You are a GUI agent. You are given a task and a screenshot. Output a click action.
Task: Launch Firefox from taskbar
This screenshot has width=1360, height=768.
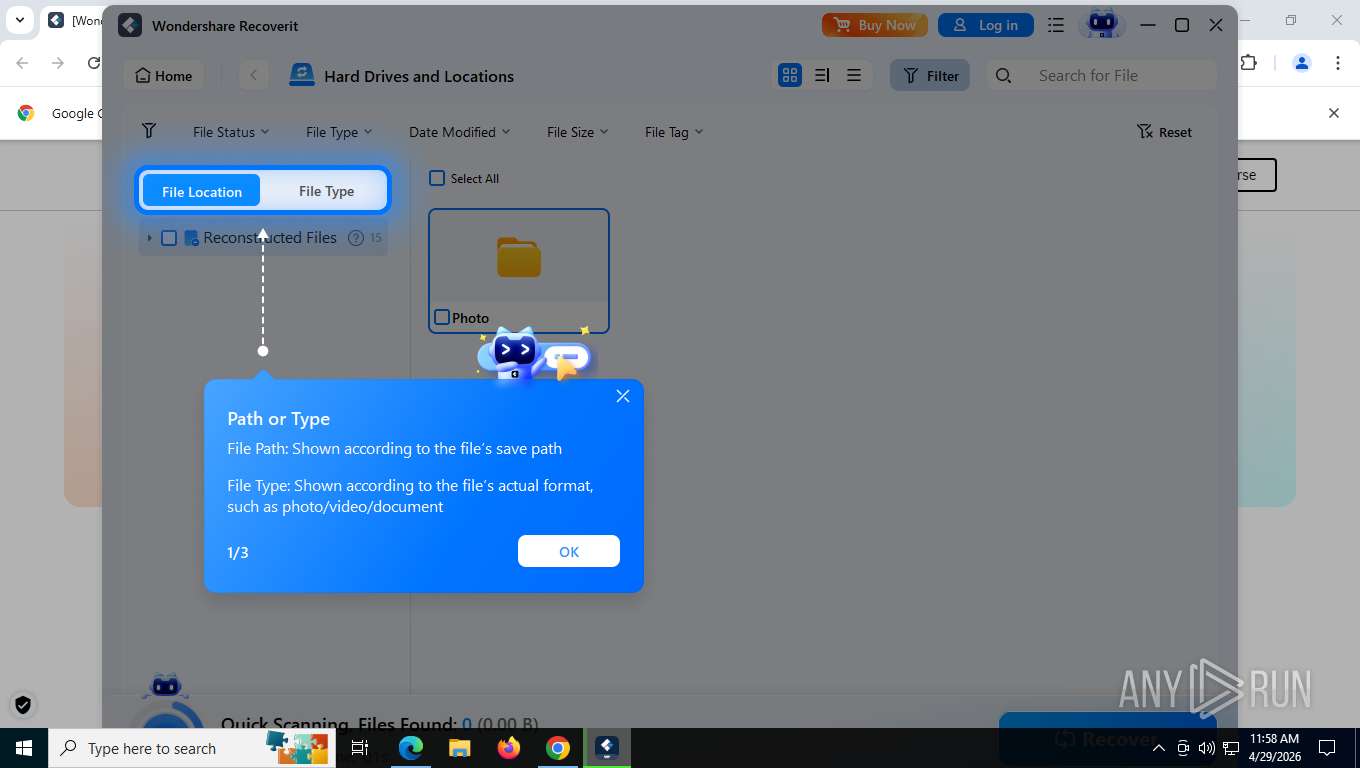point(509,748)
